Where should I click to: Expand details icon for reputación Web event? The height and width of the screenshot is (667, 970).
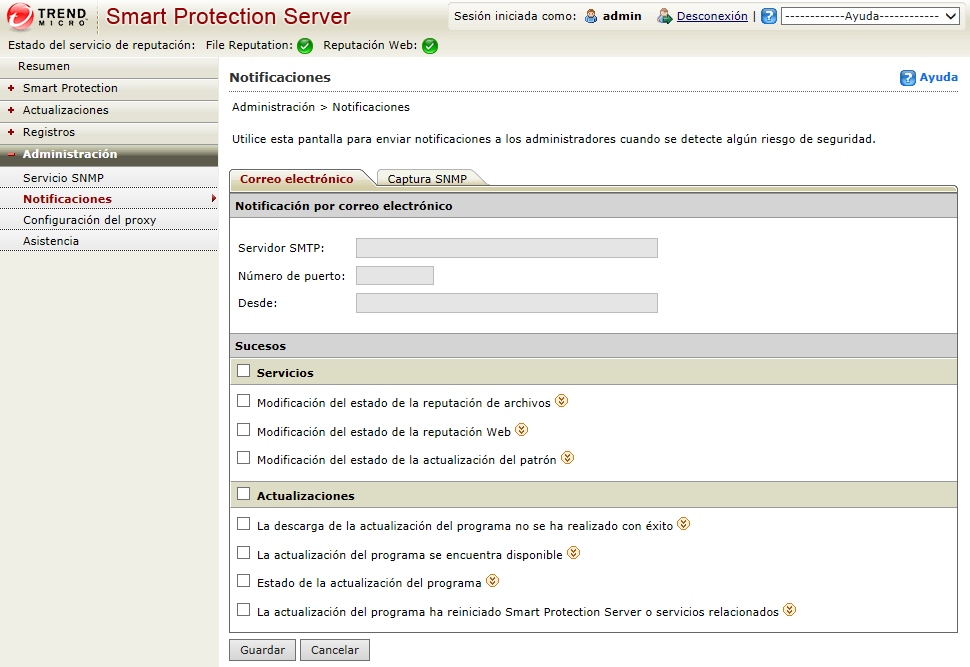tap(521, 430)
